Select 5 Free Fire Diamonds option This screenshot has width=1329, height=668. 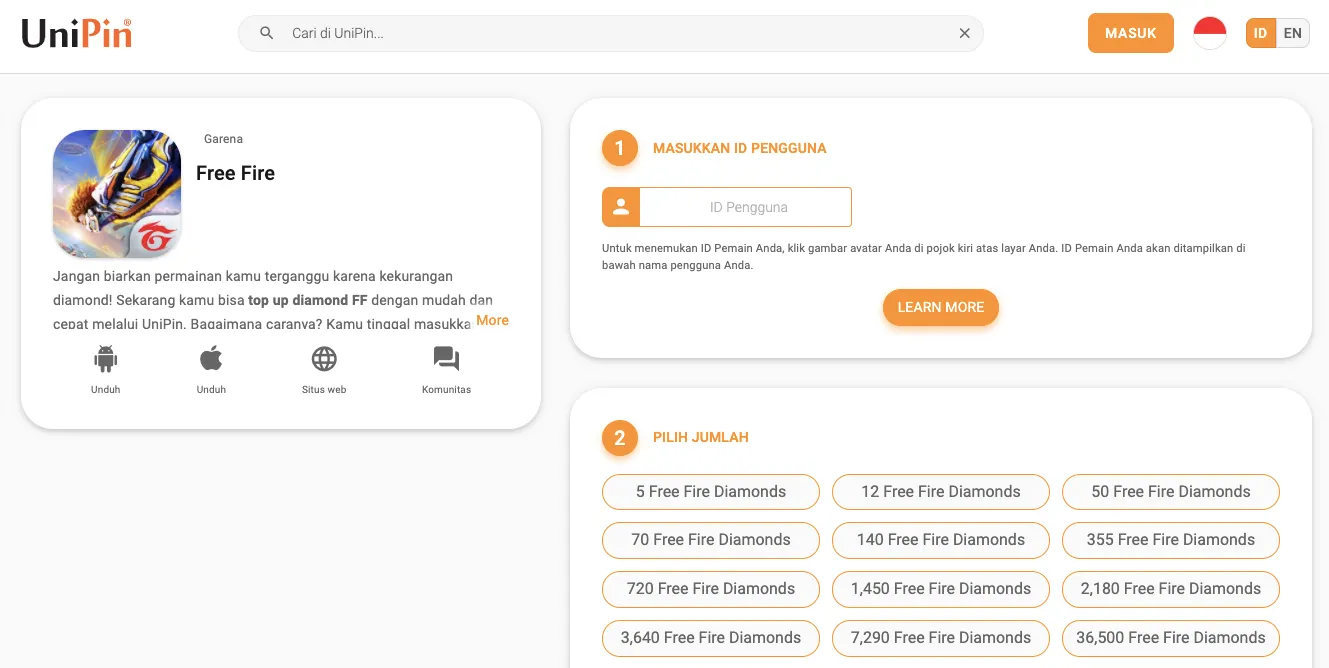click(x=710, y=492)
